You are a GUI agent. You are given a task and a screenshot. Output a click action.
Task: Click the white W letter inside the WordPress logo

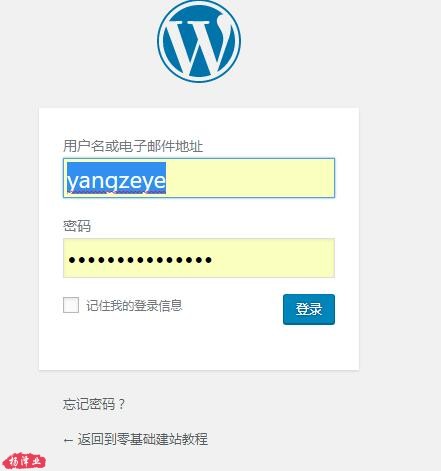click(199, 43)
